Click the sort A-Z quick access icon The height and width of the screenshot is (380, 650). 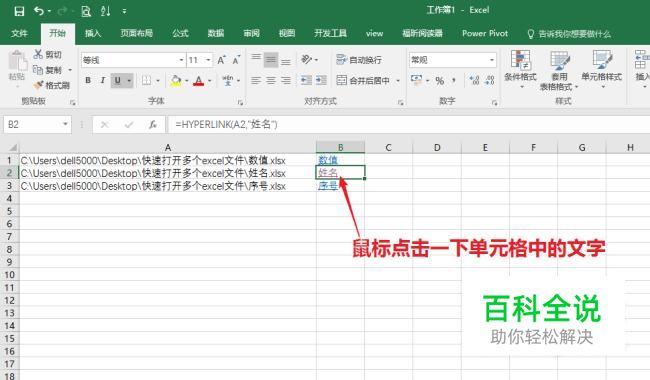coord(105,11)
